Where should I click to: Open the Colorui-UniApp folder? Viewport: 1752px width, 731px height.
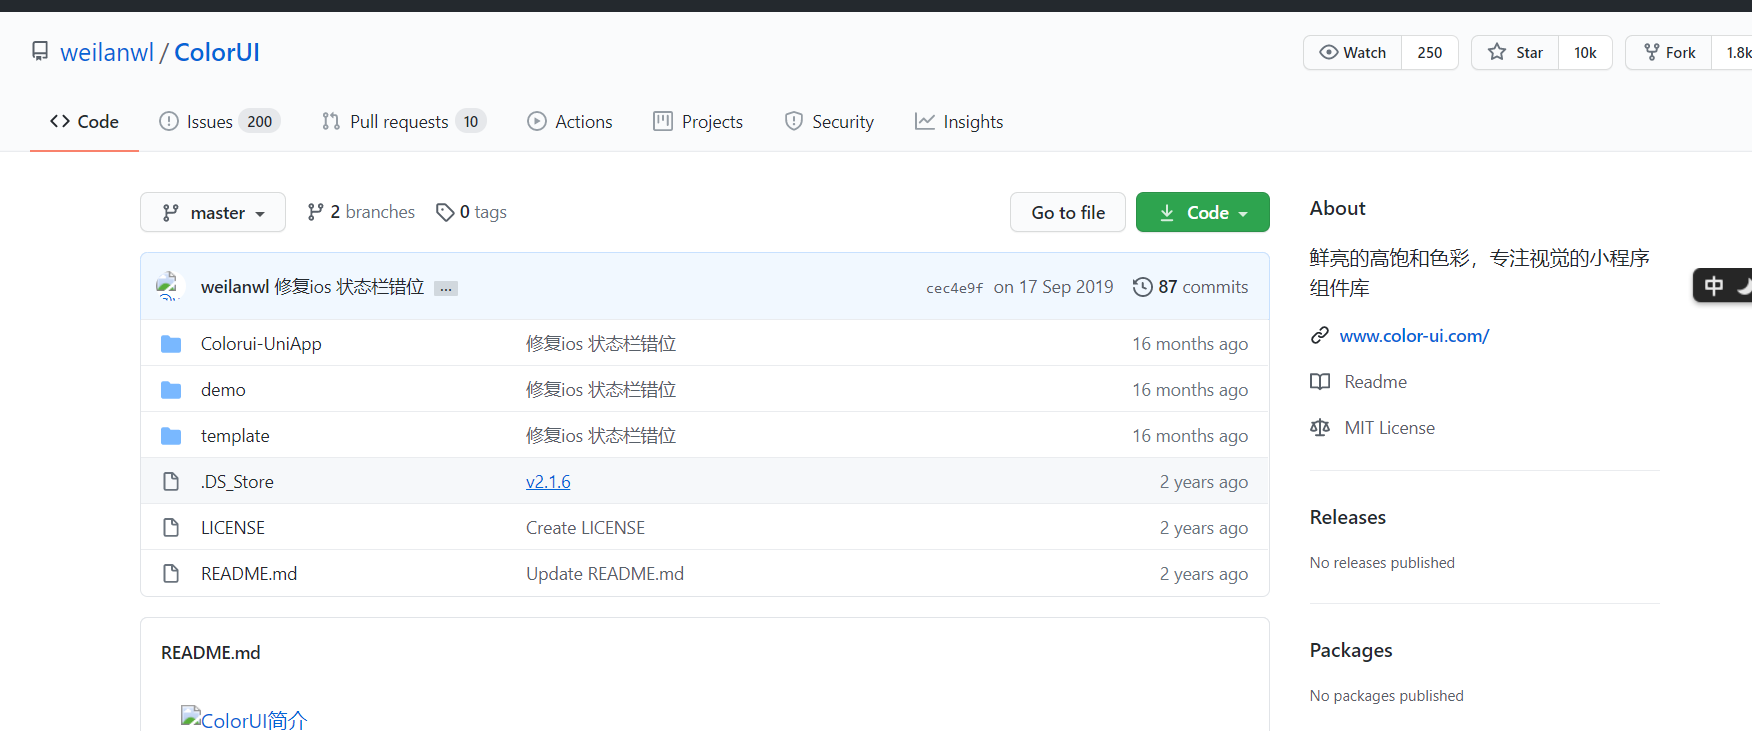tap(261, 344)
